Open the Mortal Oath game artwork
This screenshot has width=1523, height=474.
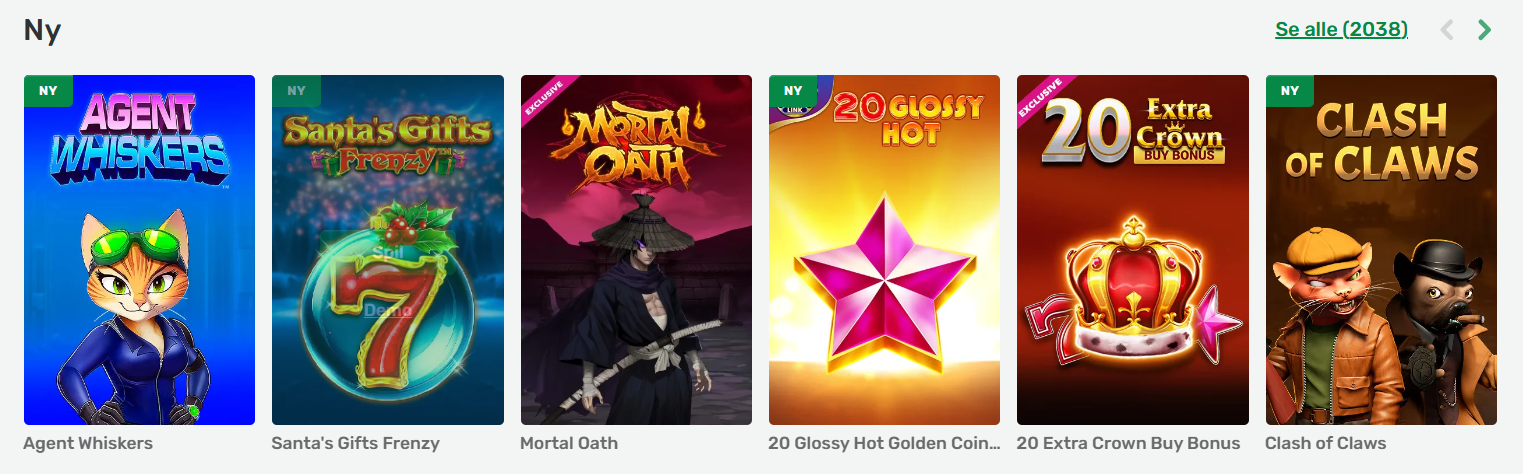tap(636, 250)
